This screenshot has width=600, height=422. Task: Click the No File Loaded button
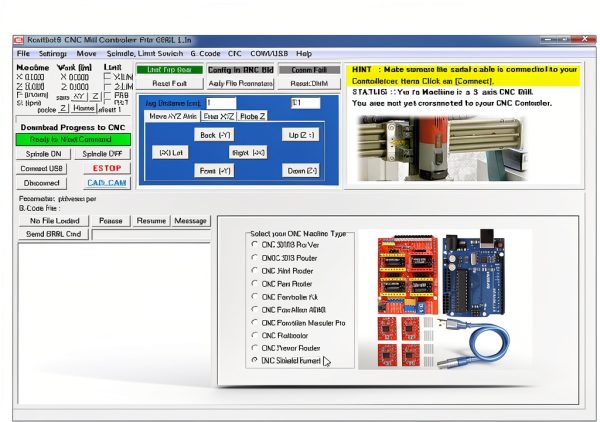click(x=54, y=221)
